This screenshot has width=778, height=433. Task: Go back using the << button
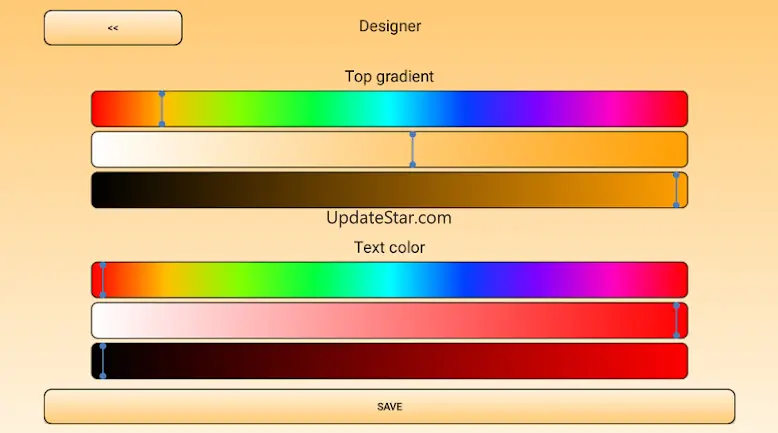click(113, 28)
